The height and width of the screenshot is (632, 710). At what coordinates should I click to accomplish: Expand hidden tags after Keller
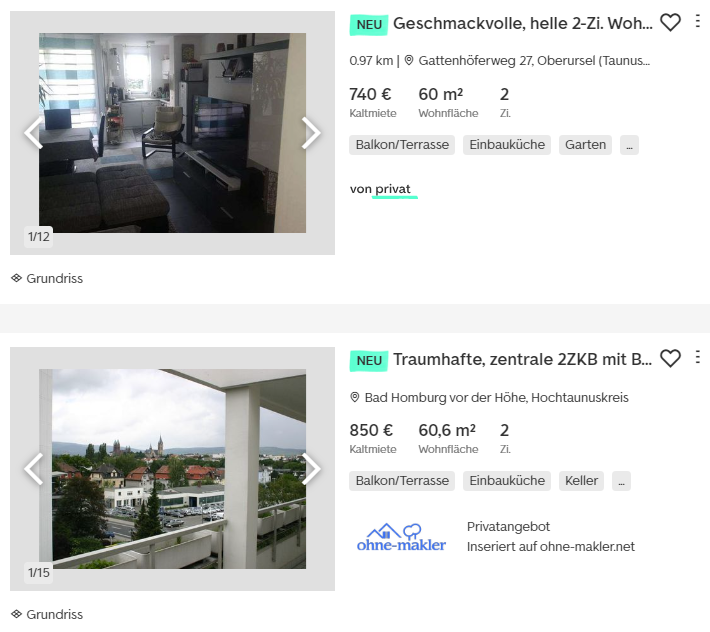coord(621,481)
